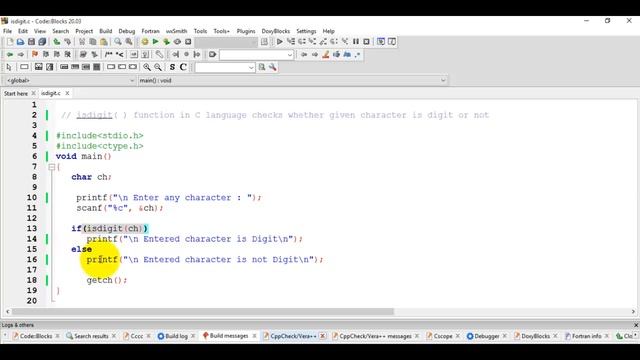The height and width of the screenshot is (360, 640).
Task: Click the code text "char ch;"
Action: tap(91, 177)
